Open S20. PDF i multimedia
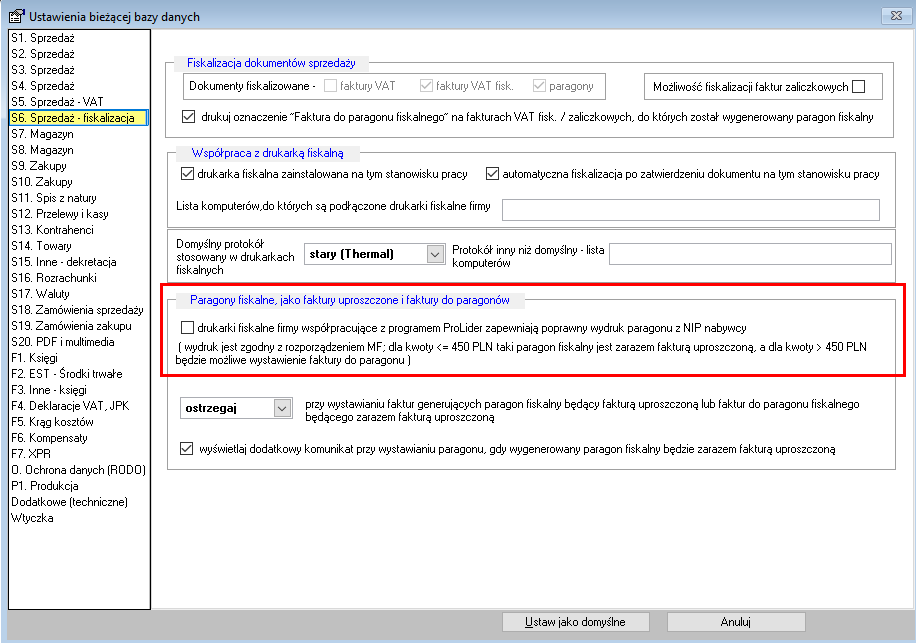 (x=79, y=342)
